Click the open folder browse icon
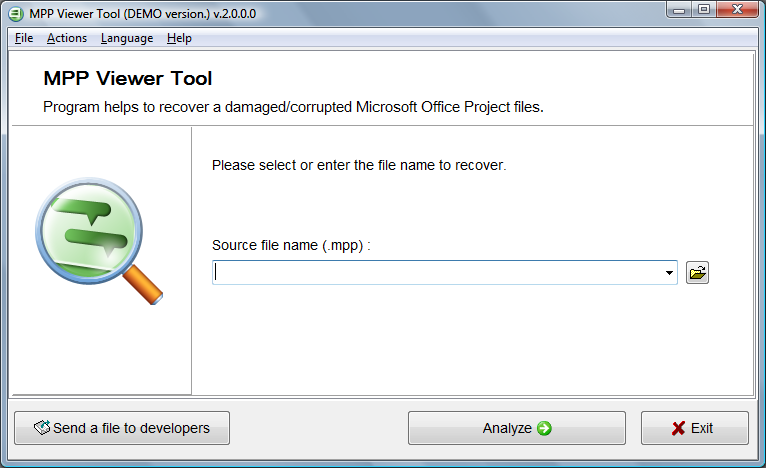The image size is (766, 468). coord(697,273)
